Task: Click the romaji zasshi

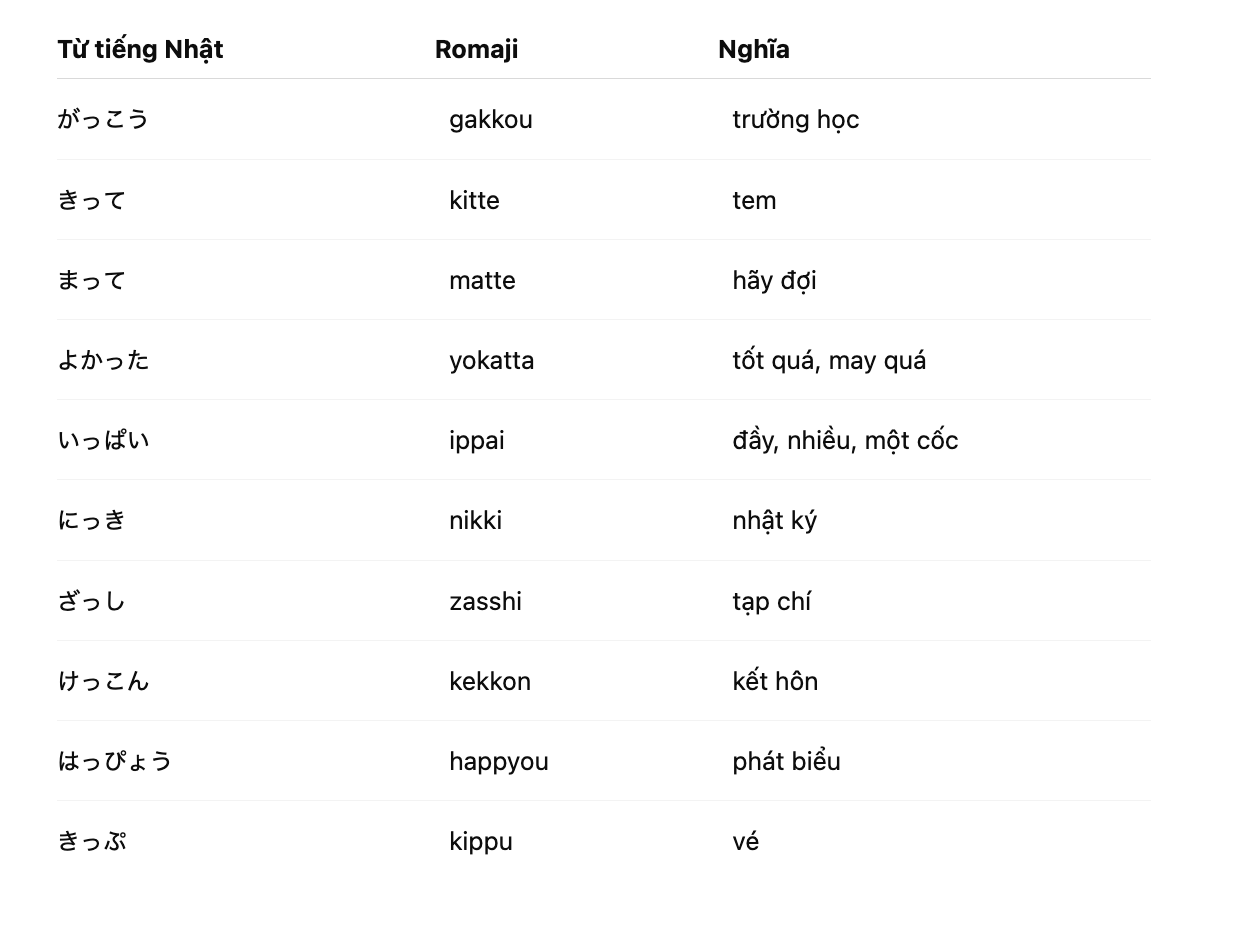Action: tap(485, 601)
